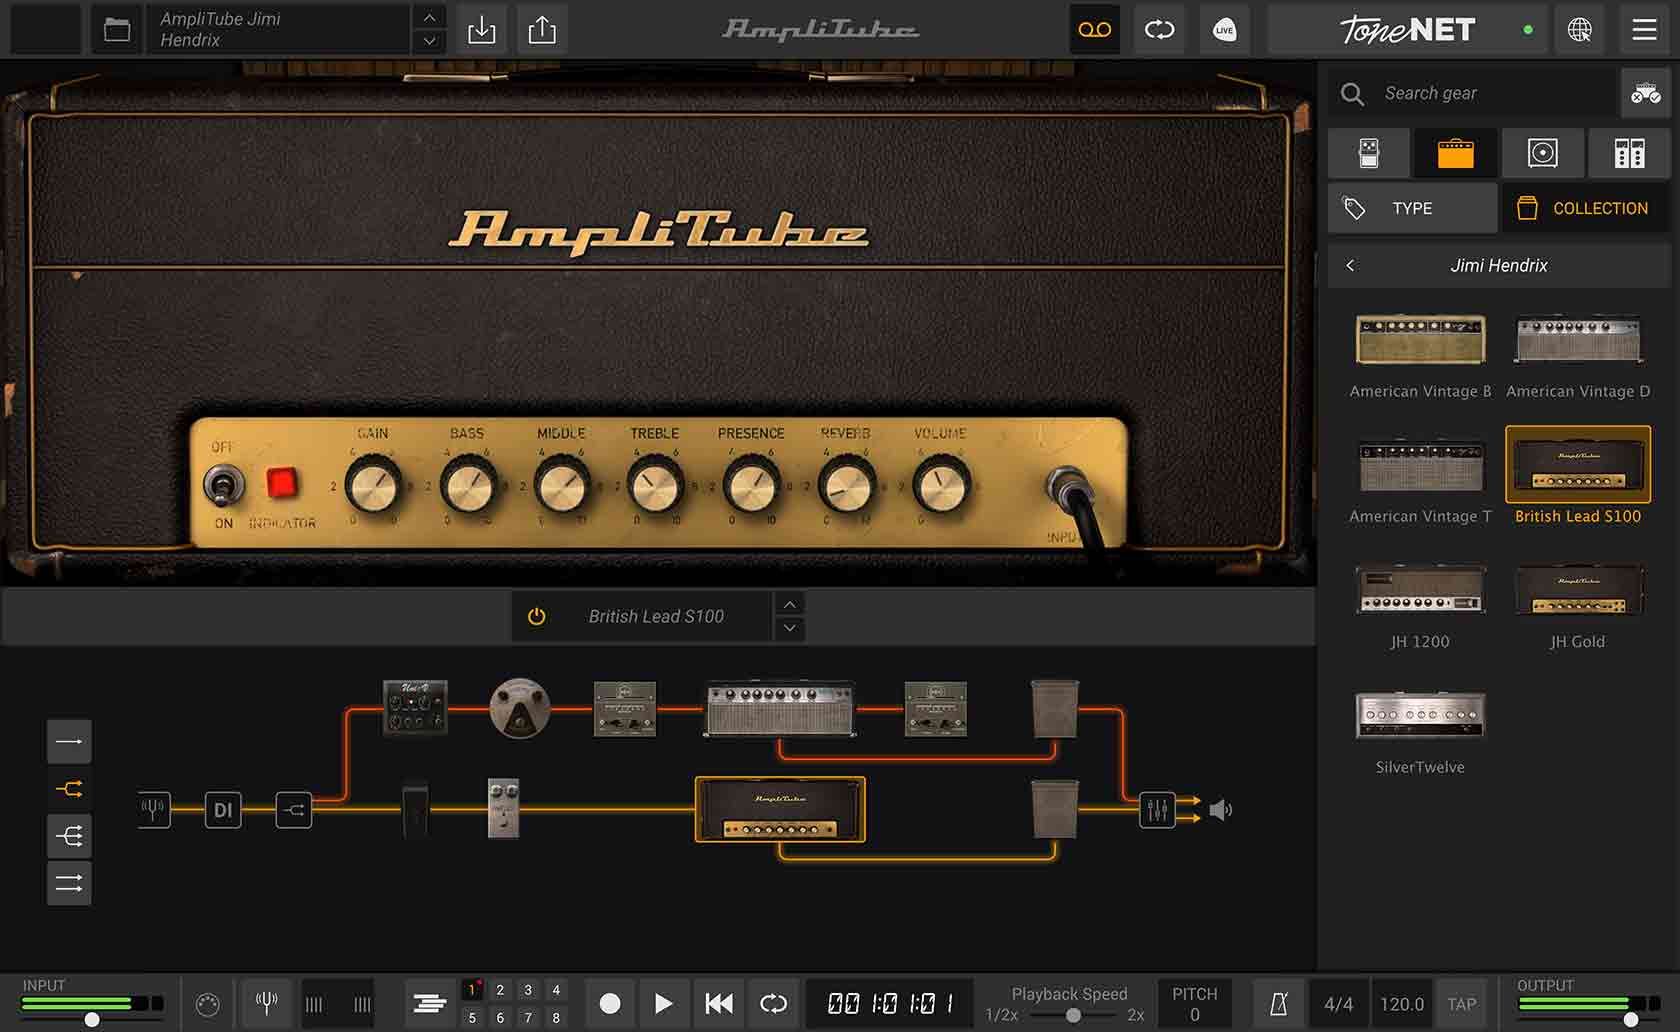Click the record button

tap(610, 1003)
